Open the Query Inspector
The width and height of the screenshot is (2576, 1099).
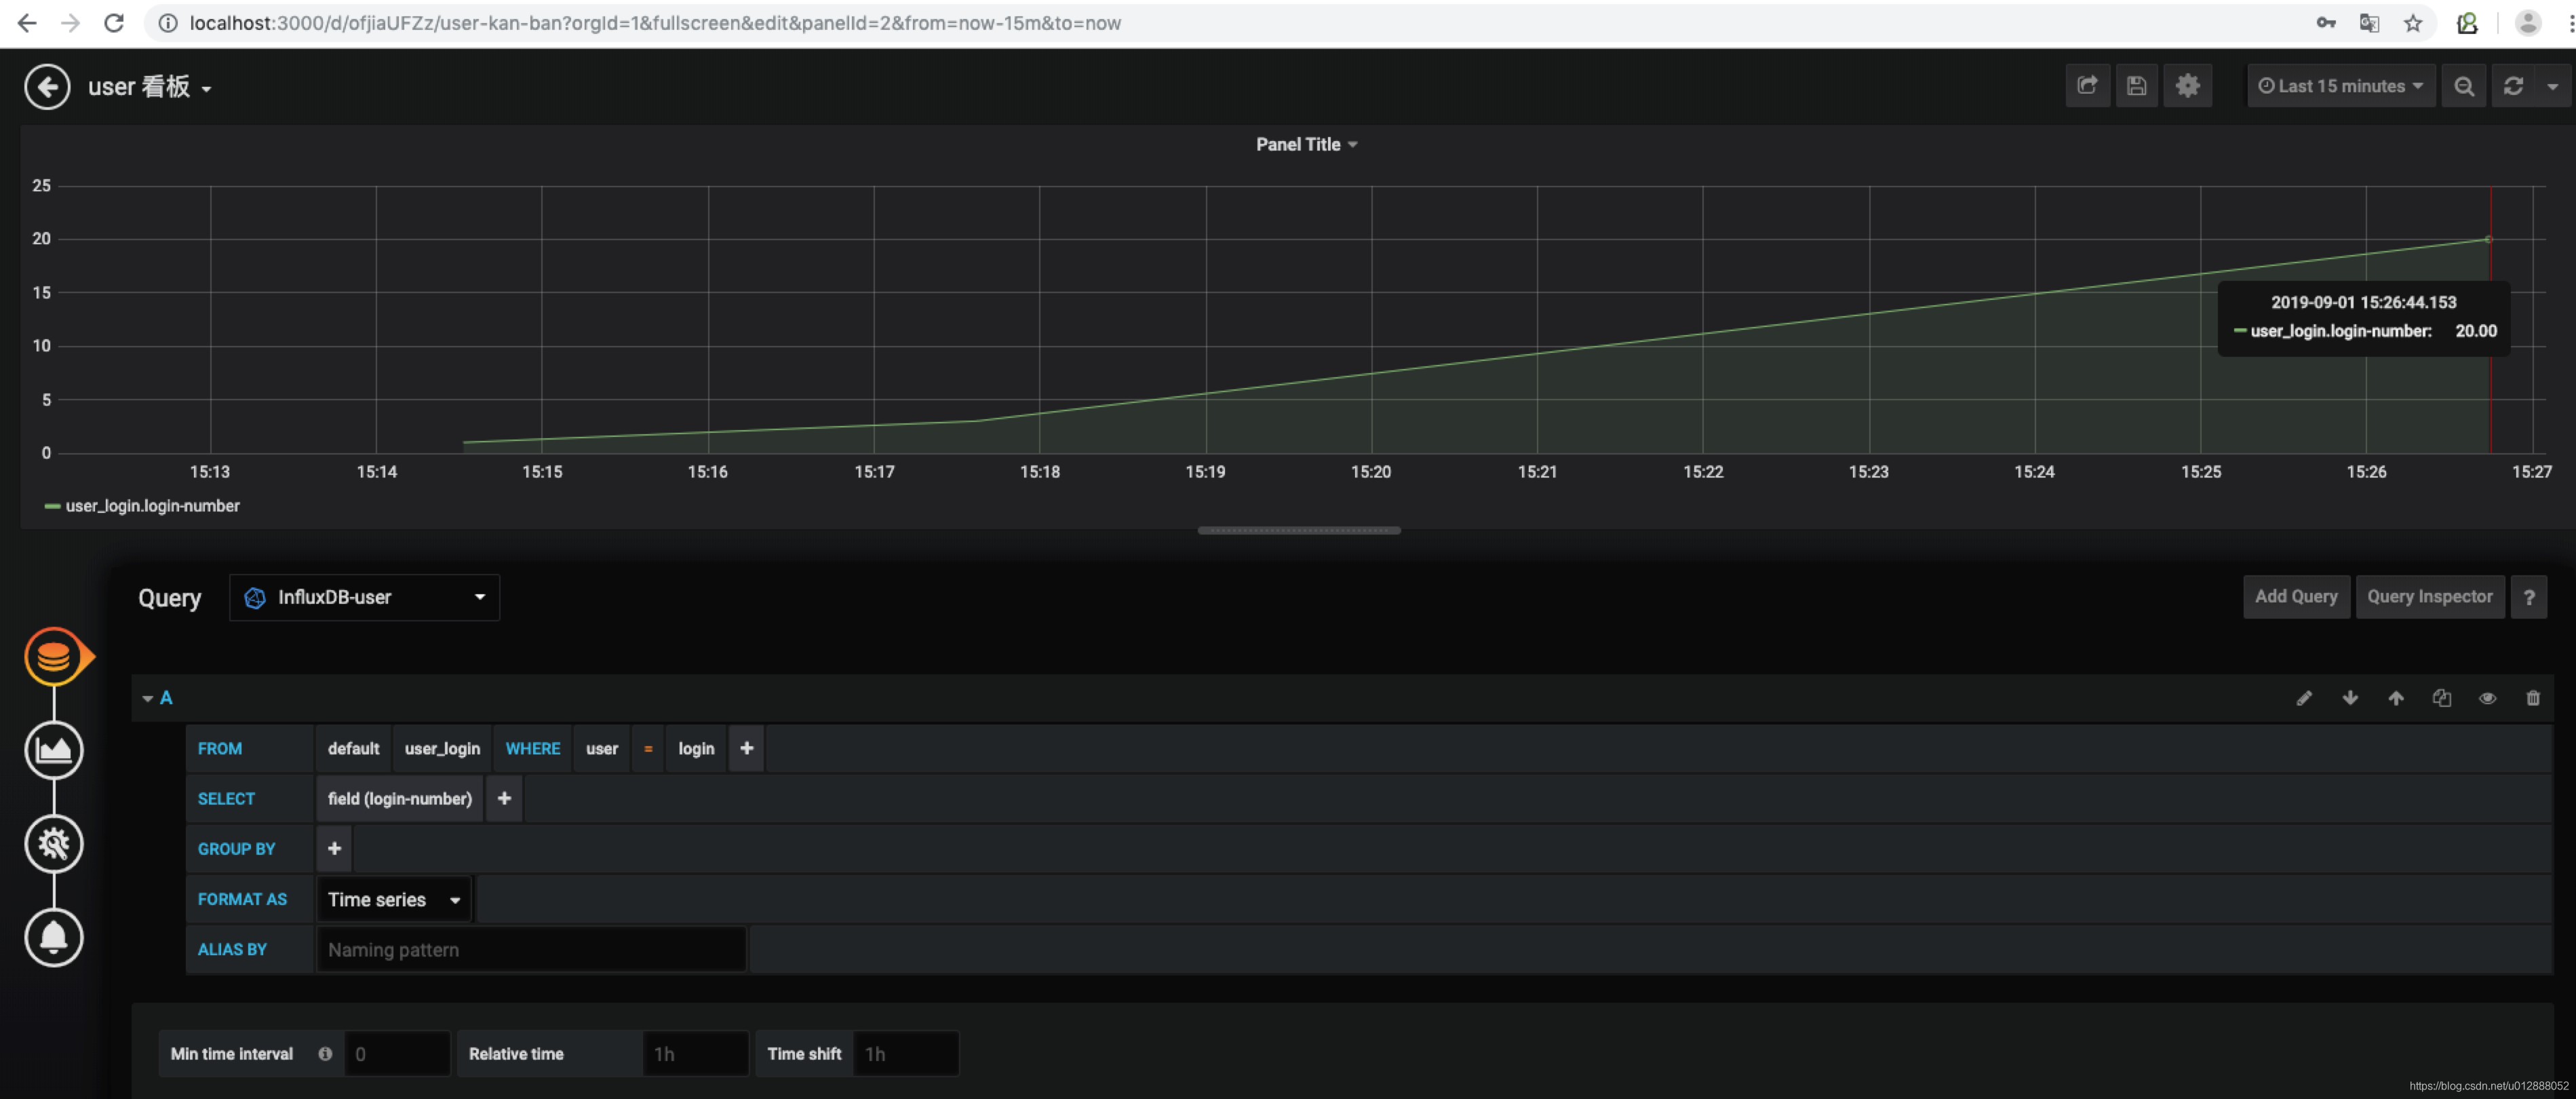pos(2430,596)
